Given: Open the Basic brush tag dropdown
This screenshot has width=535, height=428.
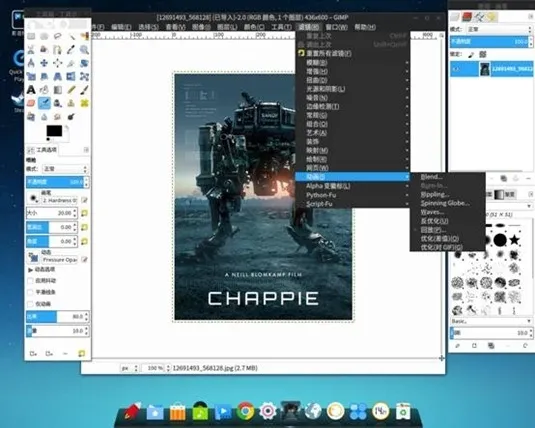Looking at the screenshot, I should pyautogui.click(x=491, y=321).
